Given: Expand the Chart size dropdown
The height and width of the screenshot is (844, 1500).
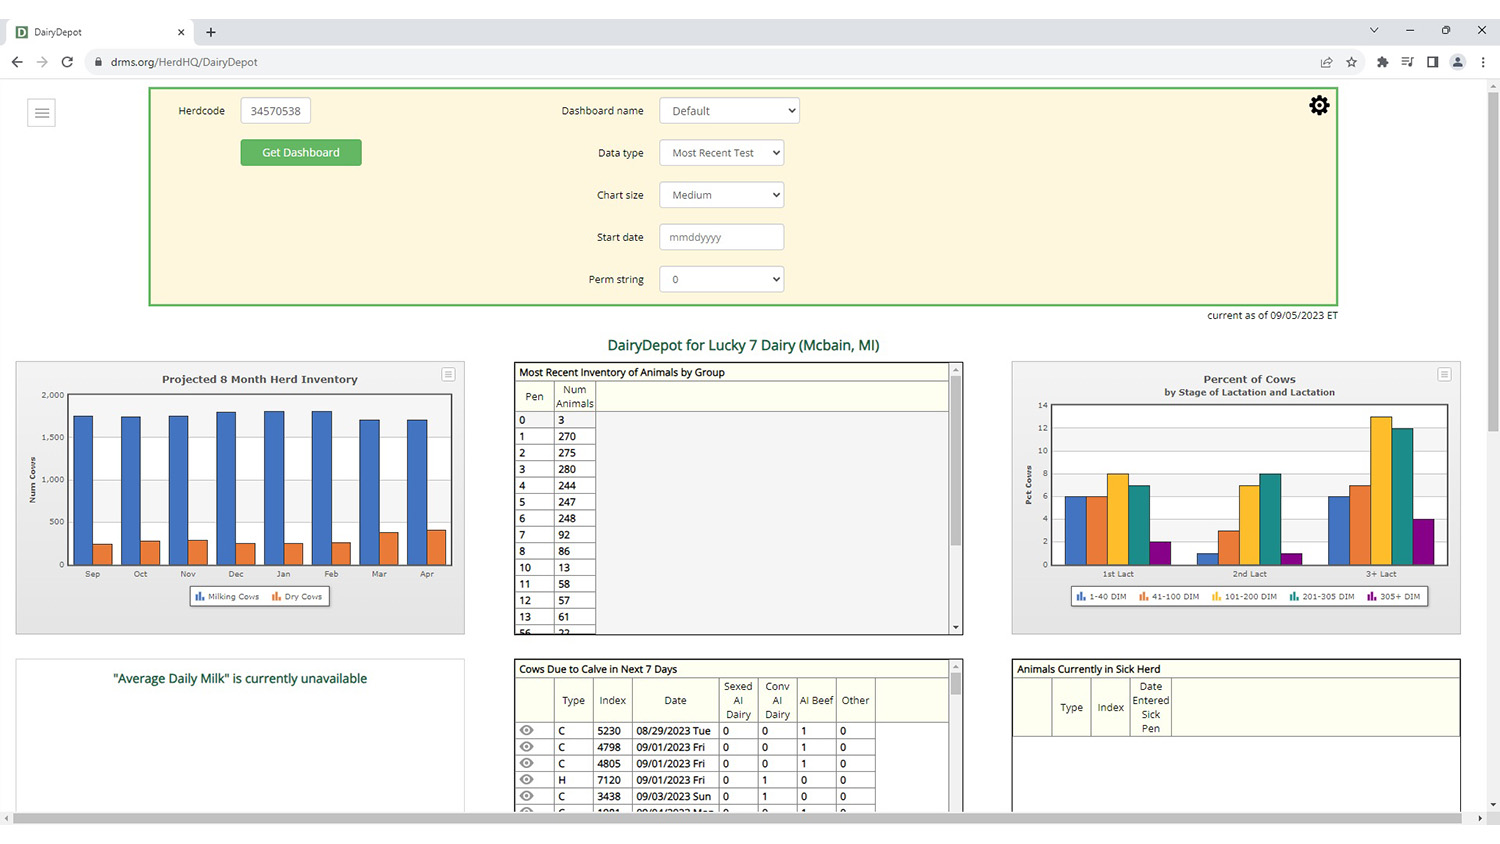Looking at the screenshot, I should coord(721,195).
